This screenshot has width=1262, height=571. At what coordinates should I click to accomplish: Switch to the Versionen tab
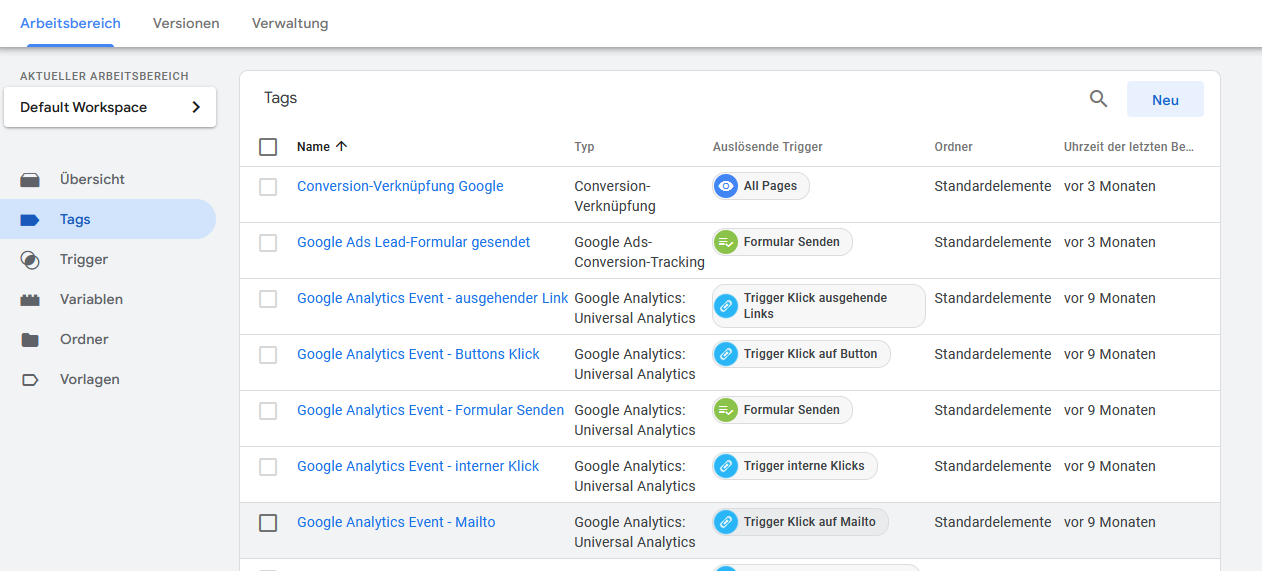coord(186,23)
